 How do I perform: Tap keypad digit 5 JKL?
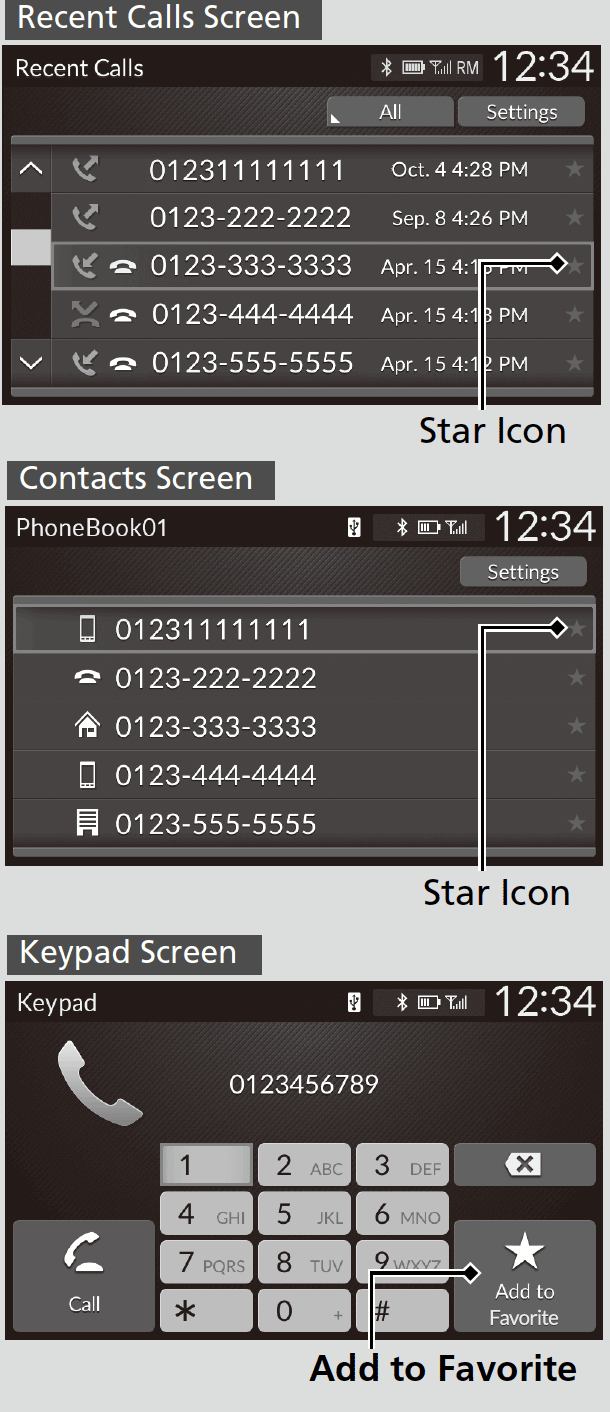click(x=305, y=1214)
